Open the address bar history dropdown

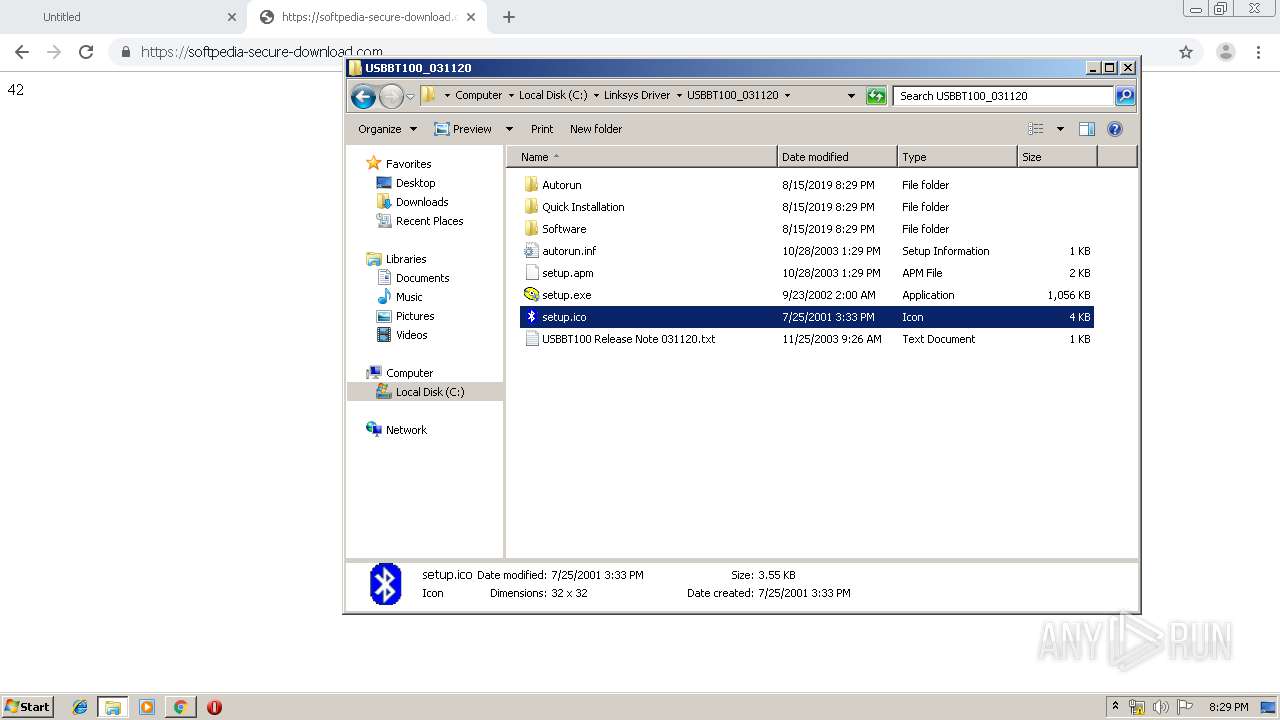pos(851,96)
